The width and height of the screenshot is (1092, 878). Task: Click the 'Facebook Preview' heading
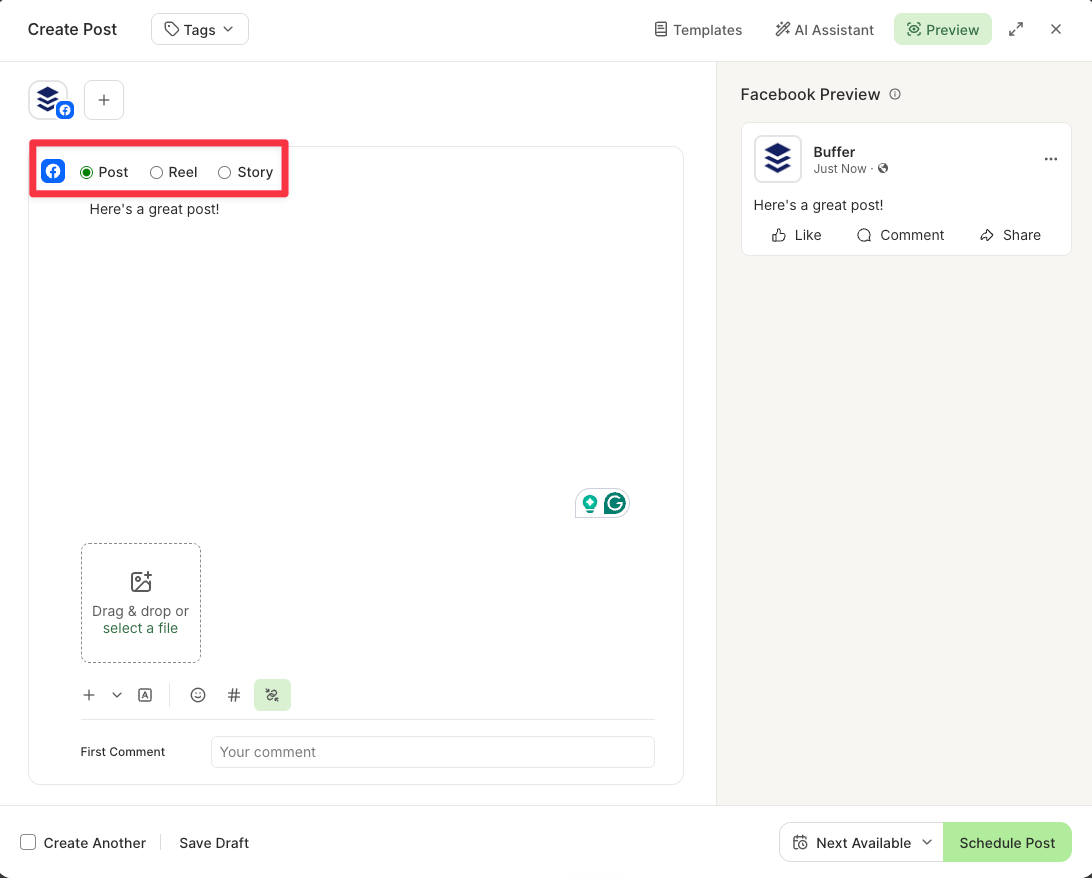pos(810,94)
